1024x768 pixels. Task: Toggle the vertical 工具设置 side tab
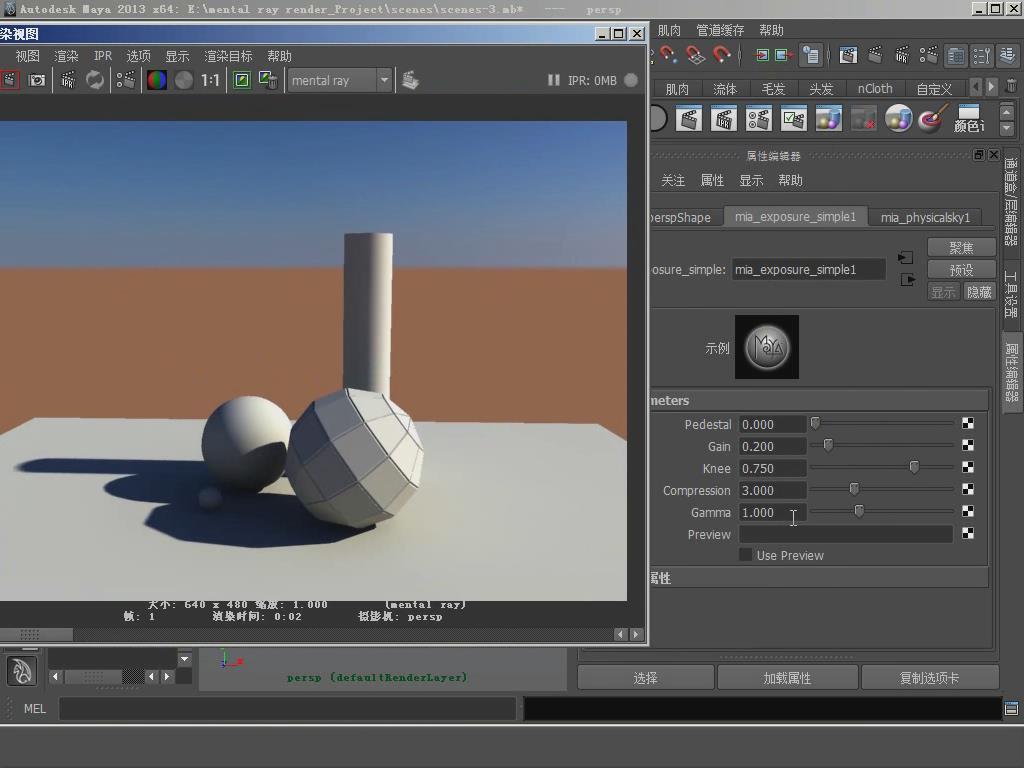(1011, 293)
